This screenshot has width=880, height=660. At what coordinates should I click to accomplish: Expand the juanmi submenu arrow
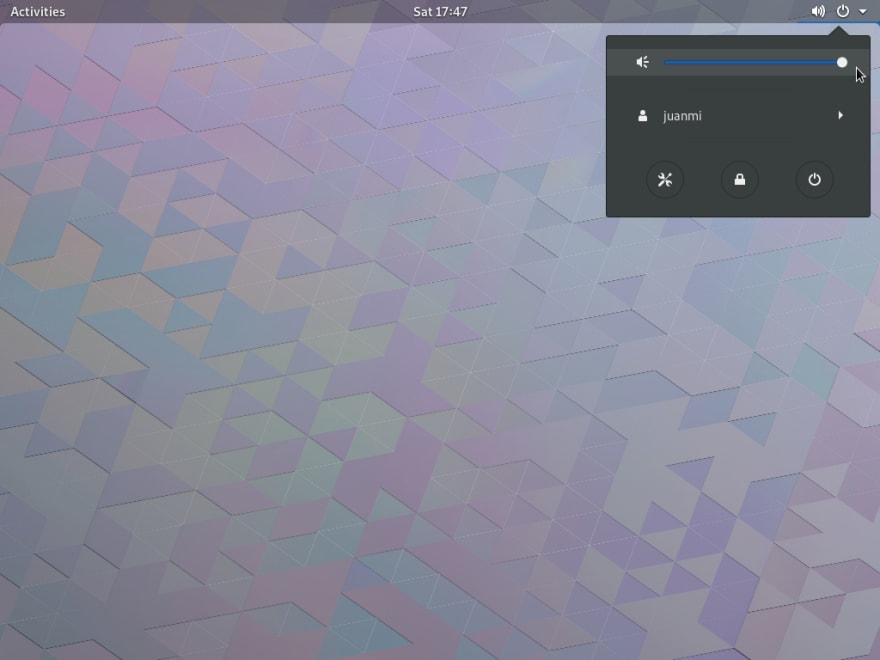click(x=840, y=116)
